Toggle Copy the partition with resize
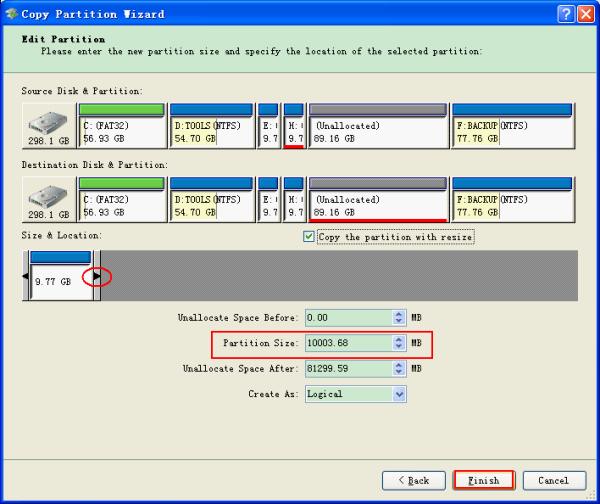The width and height of the screenshot is (600, 504). click(309, 237)
